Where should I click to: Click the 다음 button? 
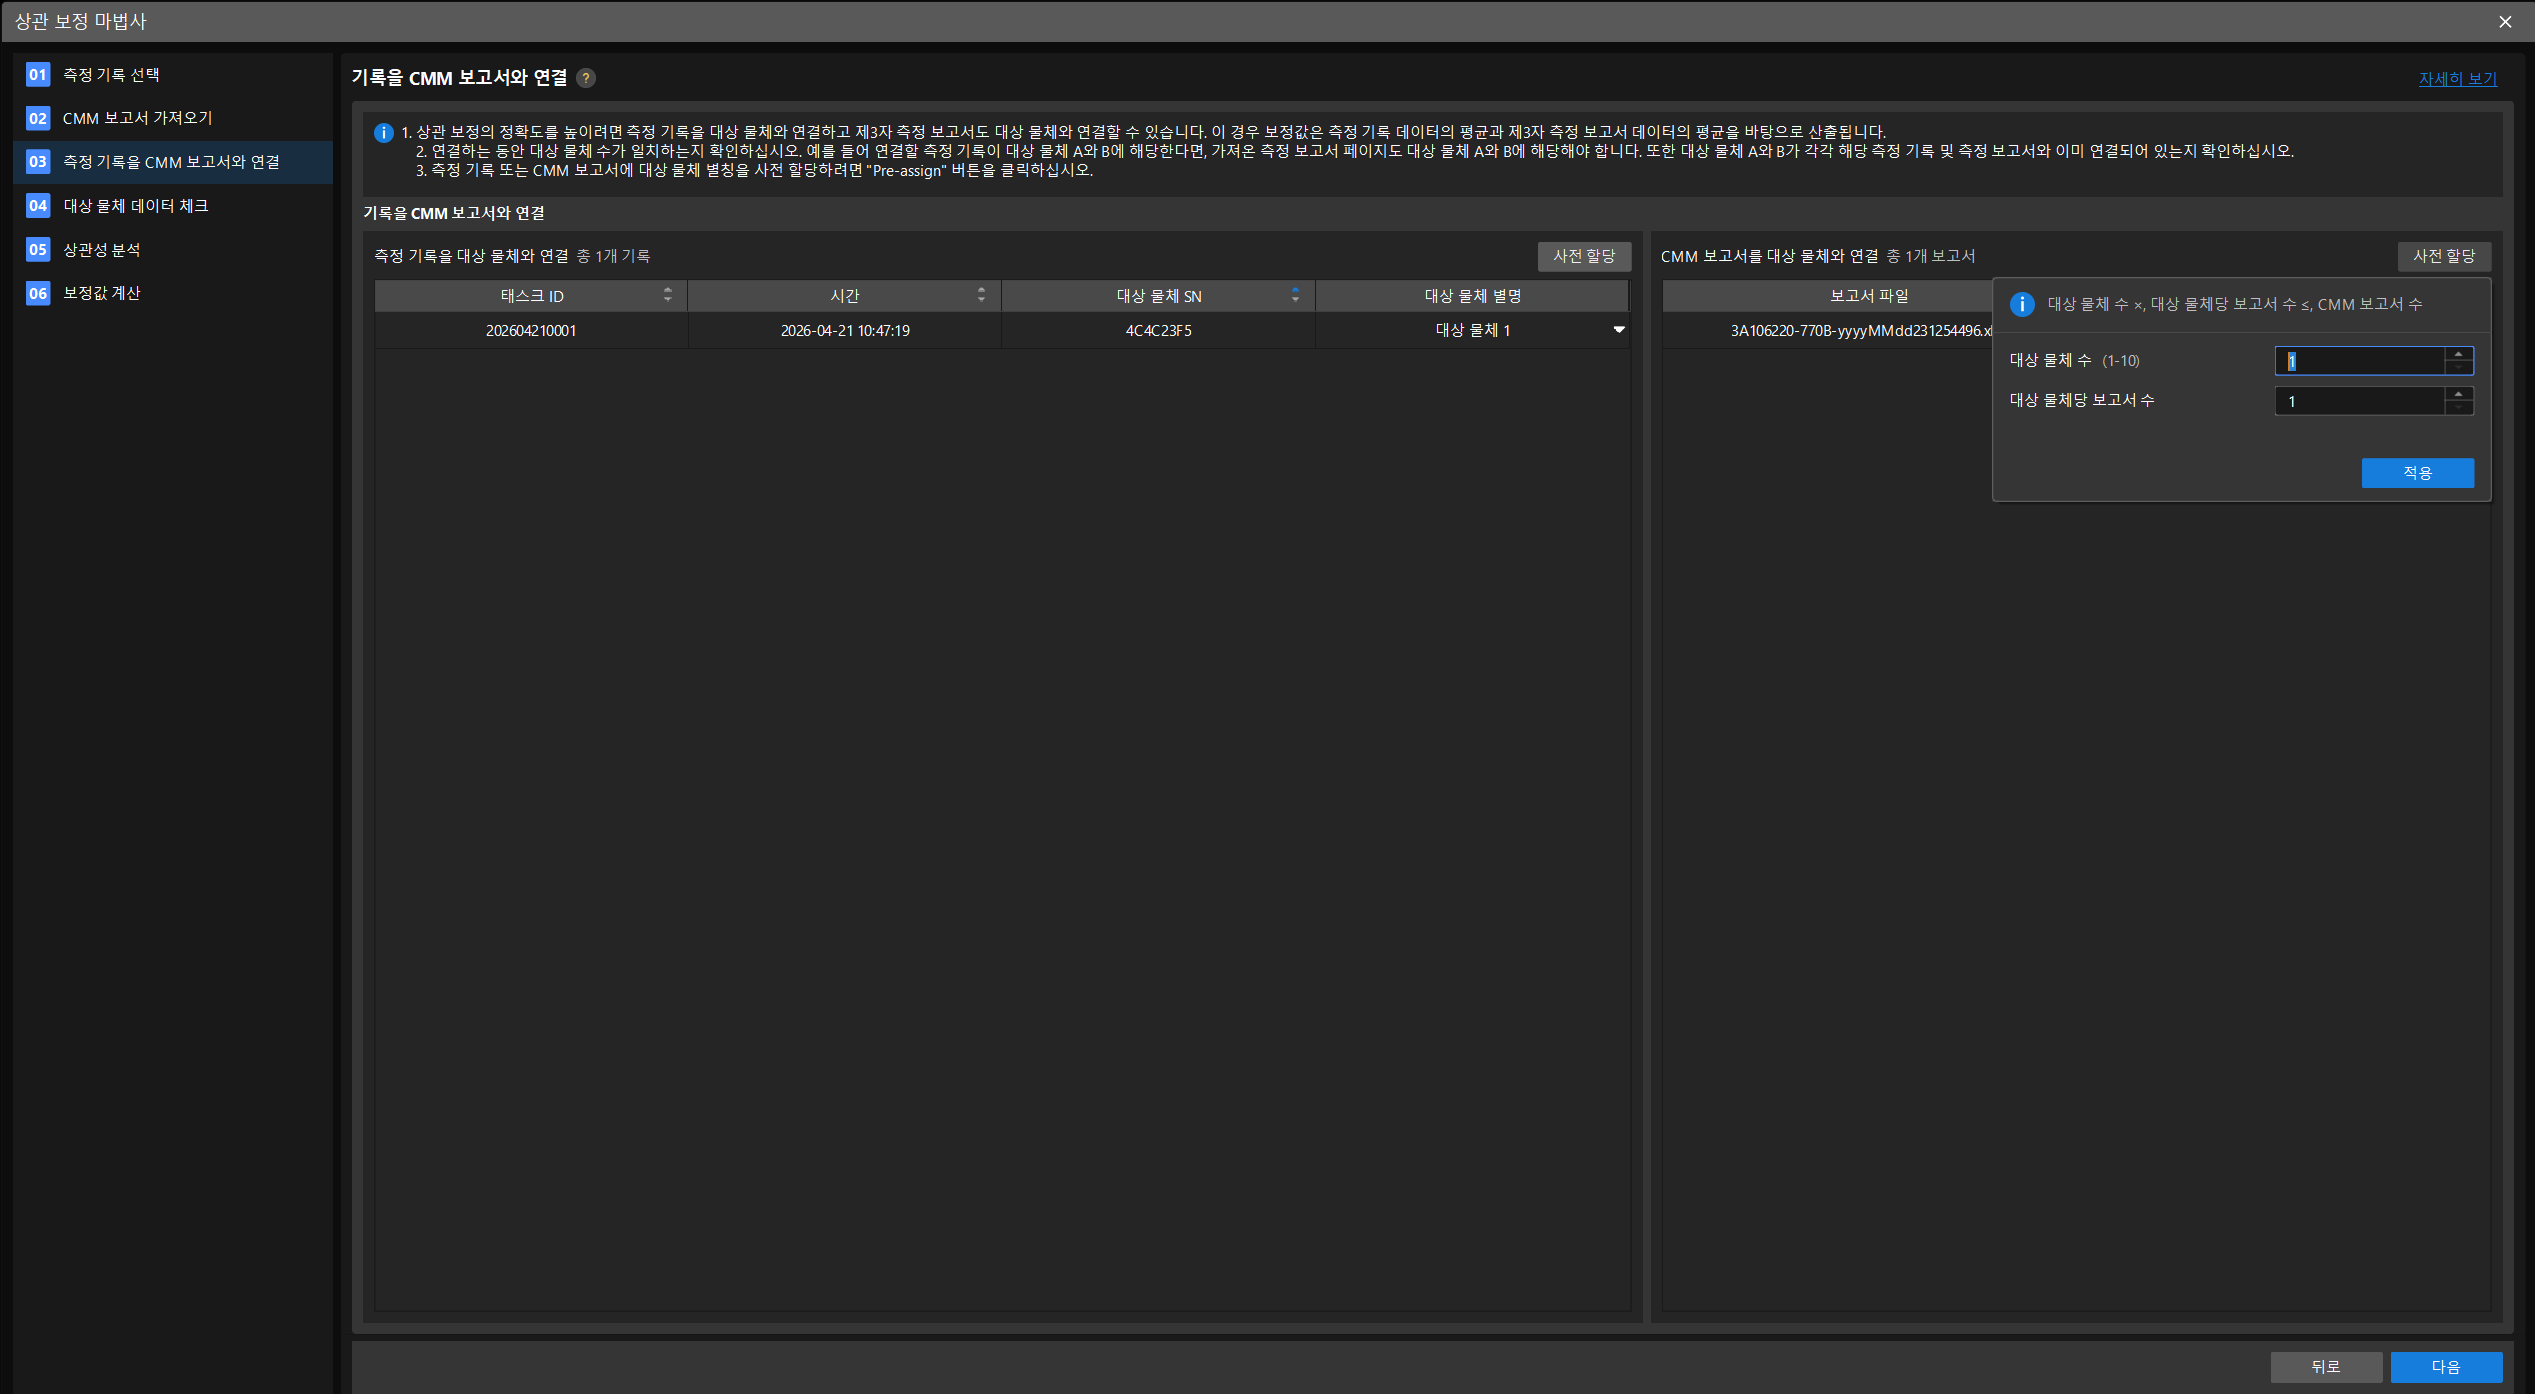pyautogui.click(x=2446, y=1367)
